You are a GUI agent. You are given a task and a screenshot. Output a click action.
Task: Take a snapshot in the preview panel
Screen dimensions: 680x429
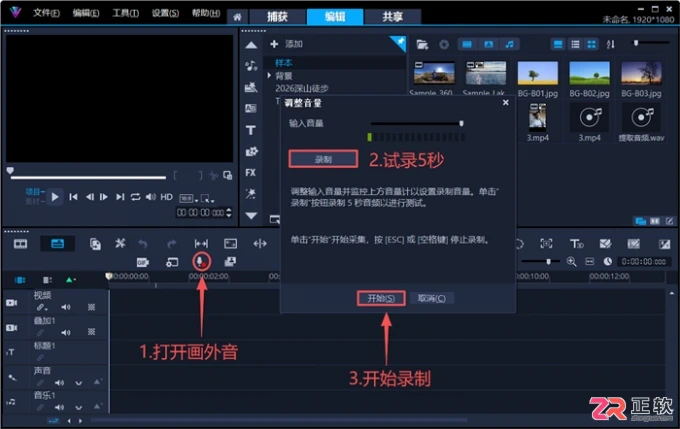coord(228,175)
